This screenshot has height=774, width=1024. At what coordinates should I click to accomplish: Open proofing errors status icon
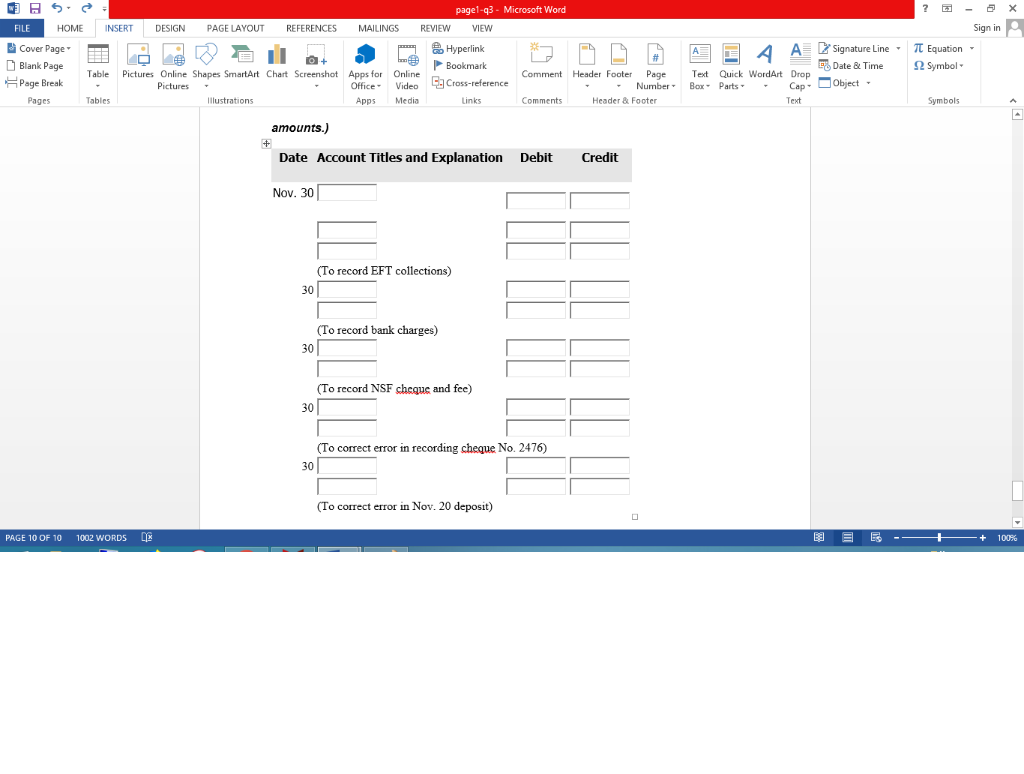(x=147, y=537)
